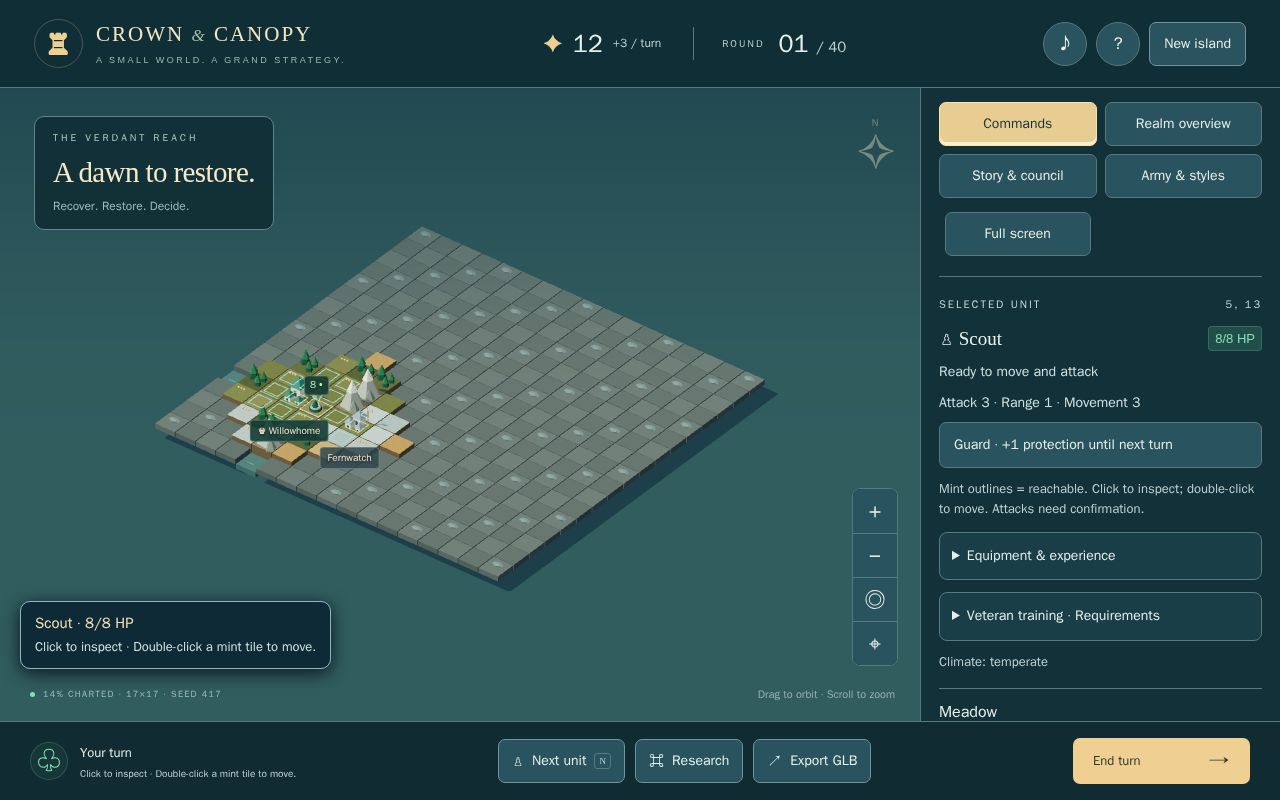Zoom out with the minus button

pos(875,556)
